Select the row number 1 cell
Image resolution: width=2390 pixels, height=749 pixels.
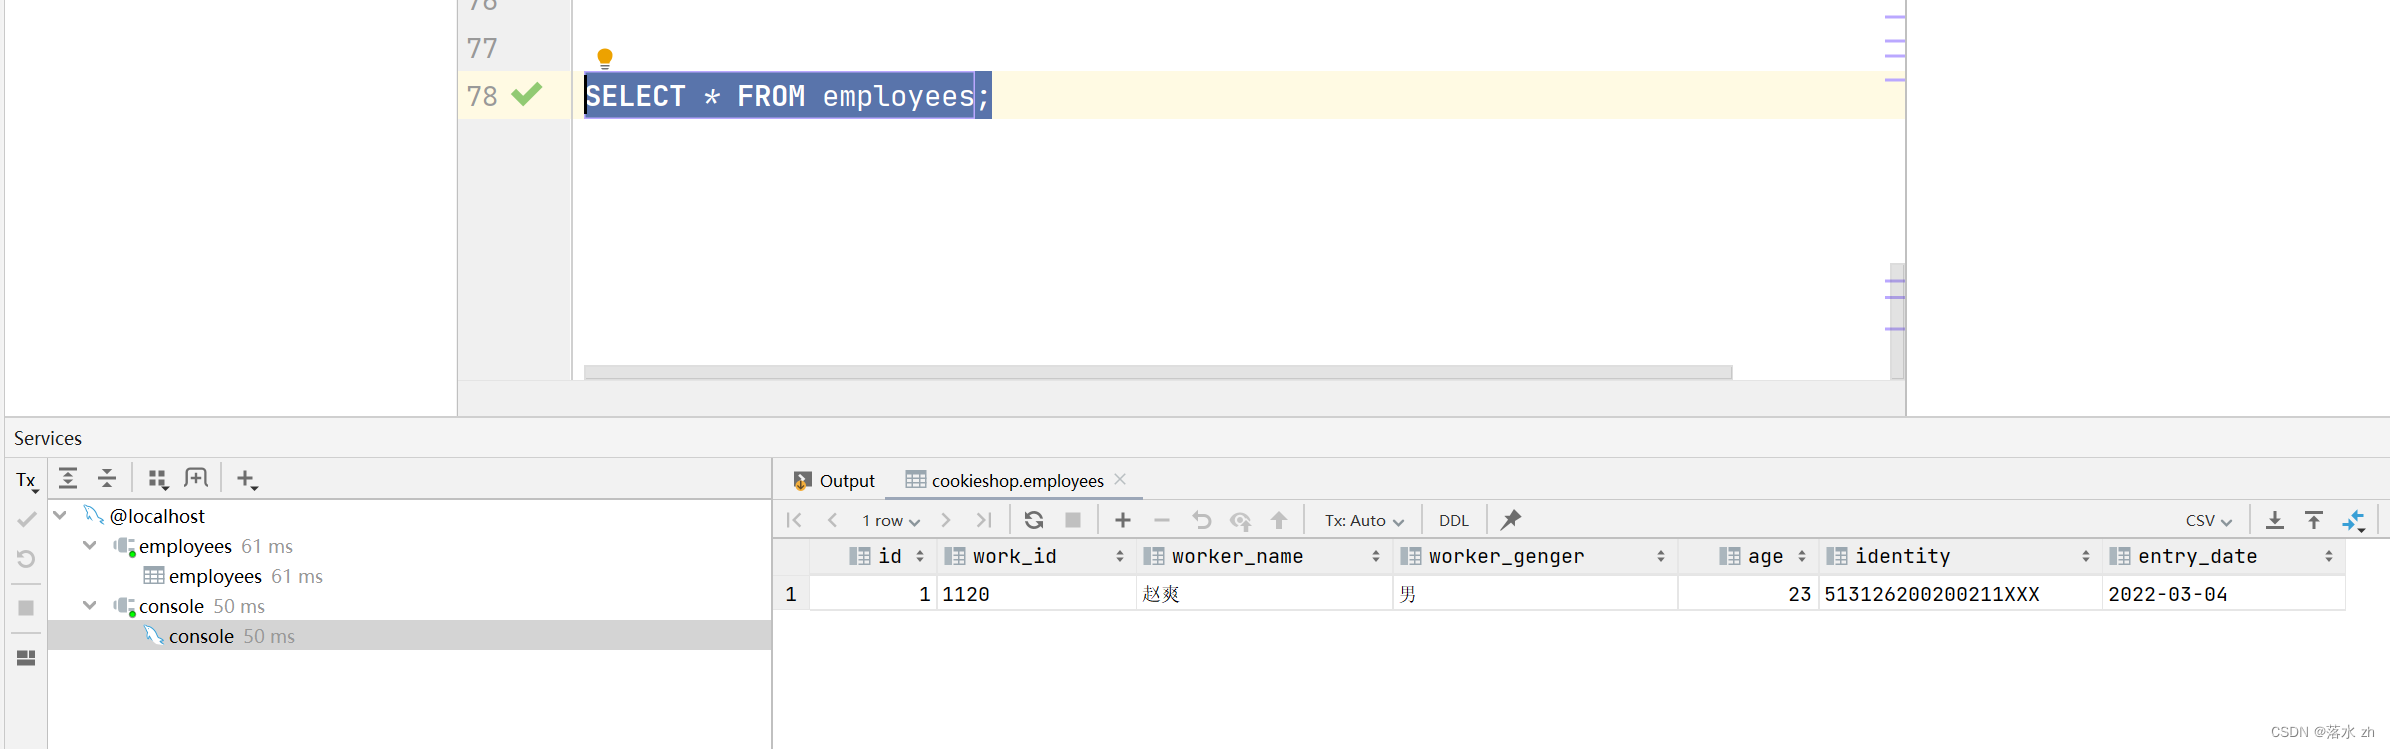[791, 594]
